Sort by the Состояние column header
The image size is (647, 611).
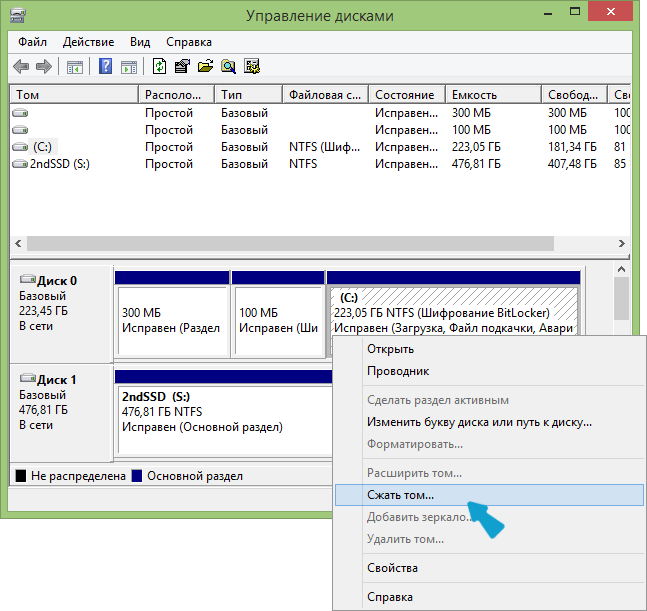(x=407, y=95)
